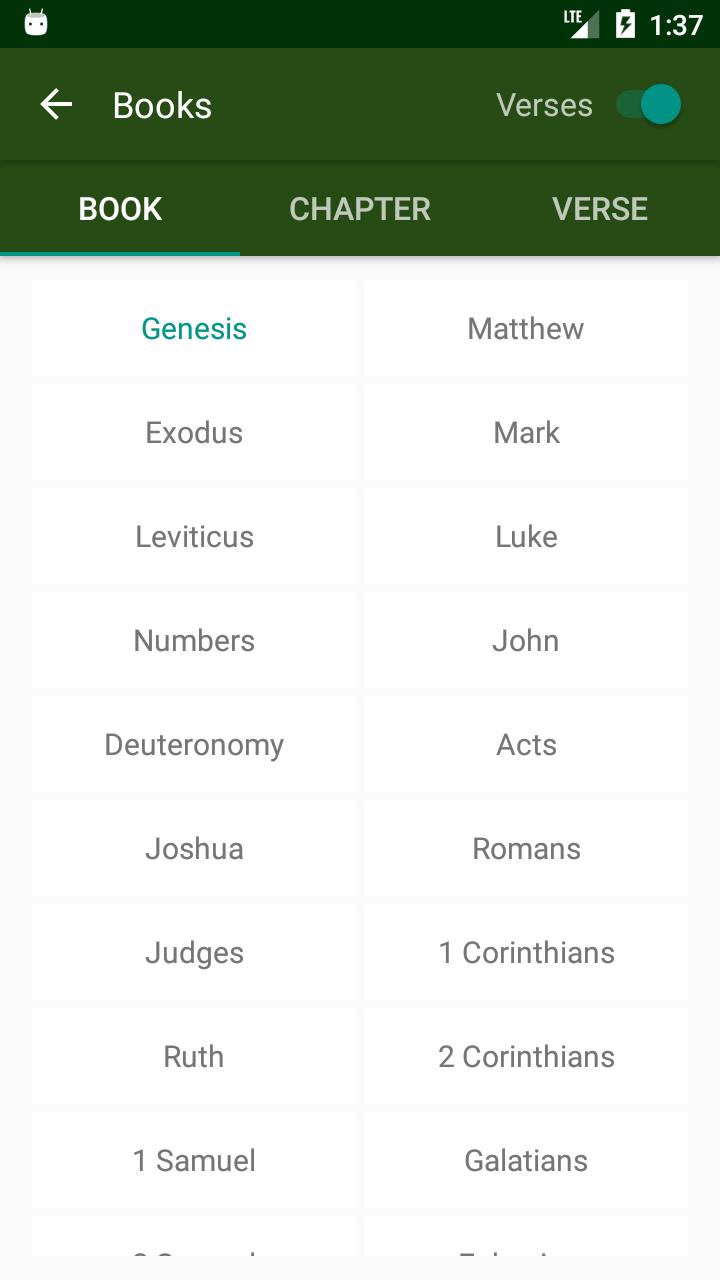Toggle the Verses switch
Image resolution: width=720 pixels, height=1280 pixels.
(x=649, y=105)
